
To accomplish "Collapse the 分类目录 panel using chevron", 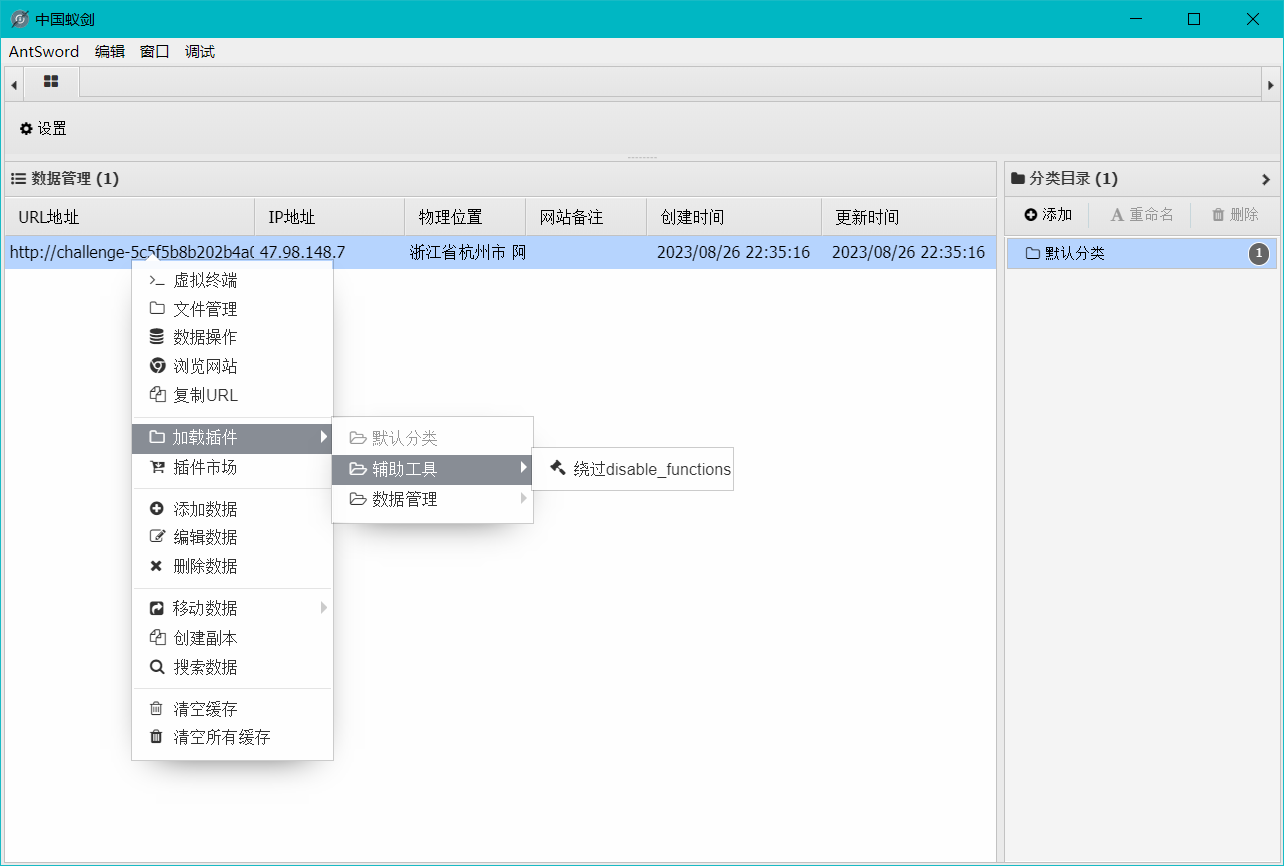I will (x=1265, y=180).
